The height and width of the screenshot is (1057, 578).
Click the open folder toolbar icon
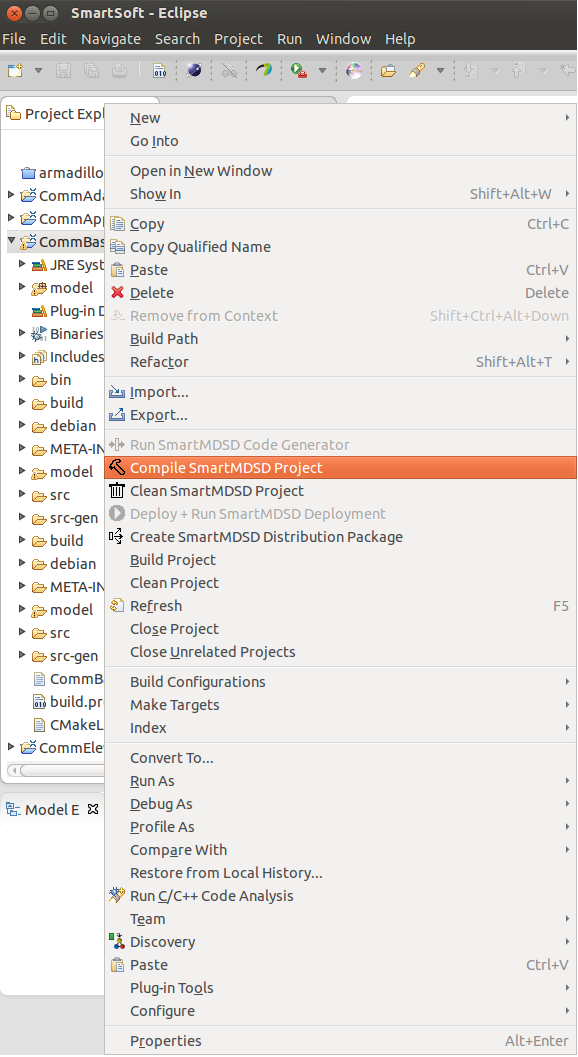pyautogui.click(x=388, y=70)
